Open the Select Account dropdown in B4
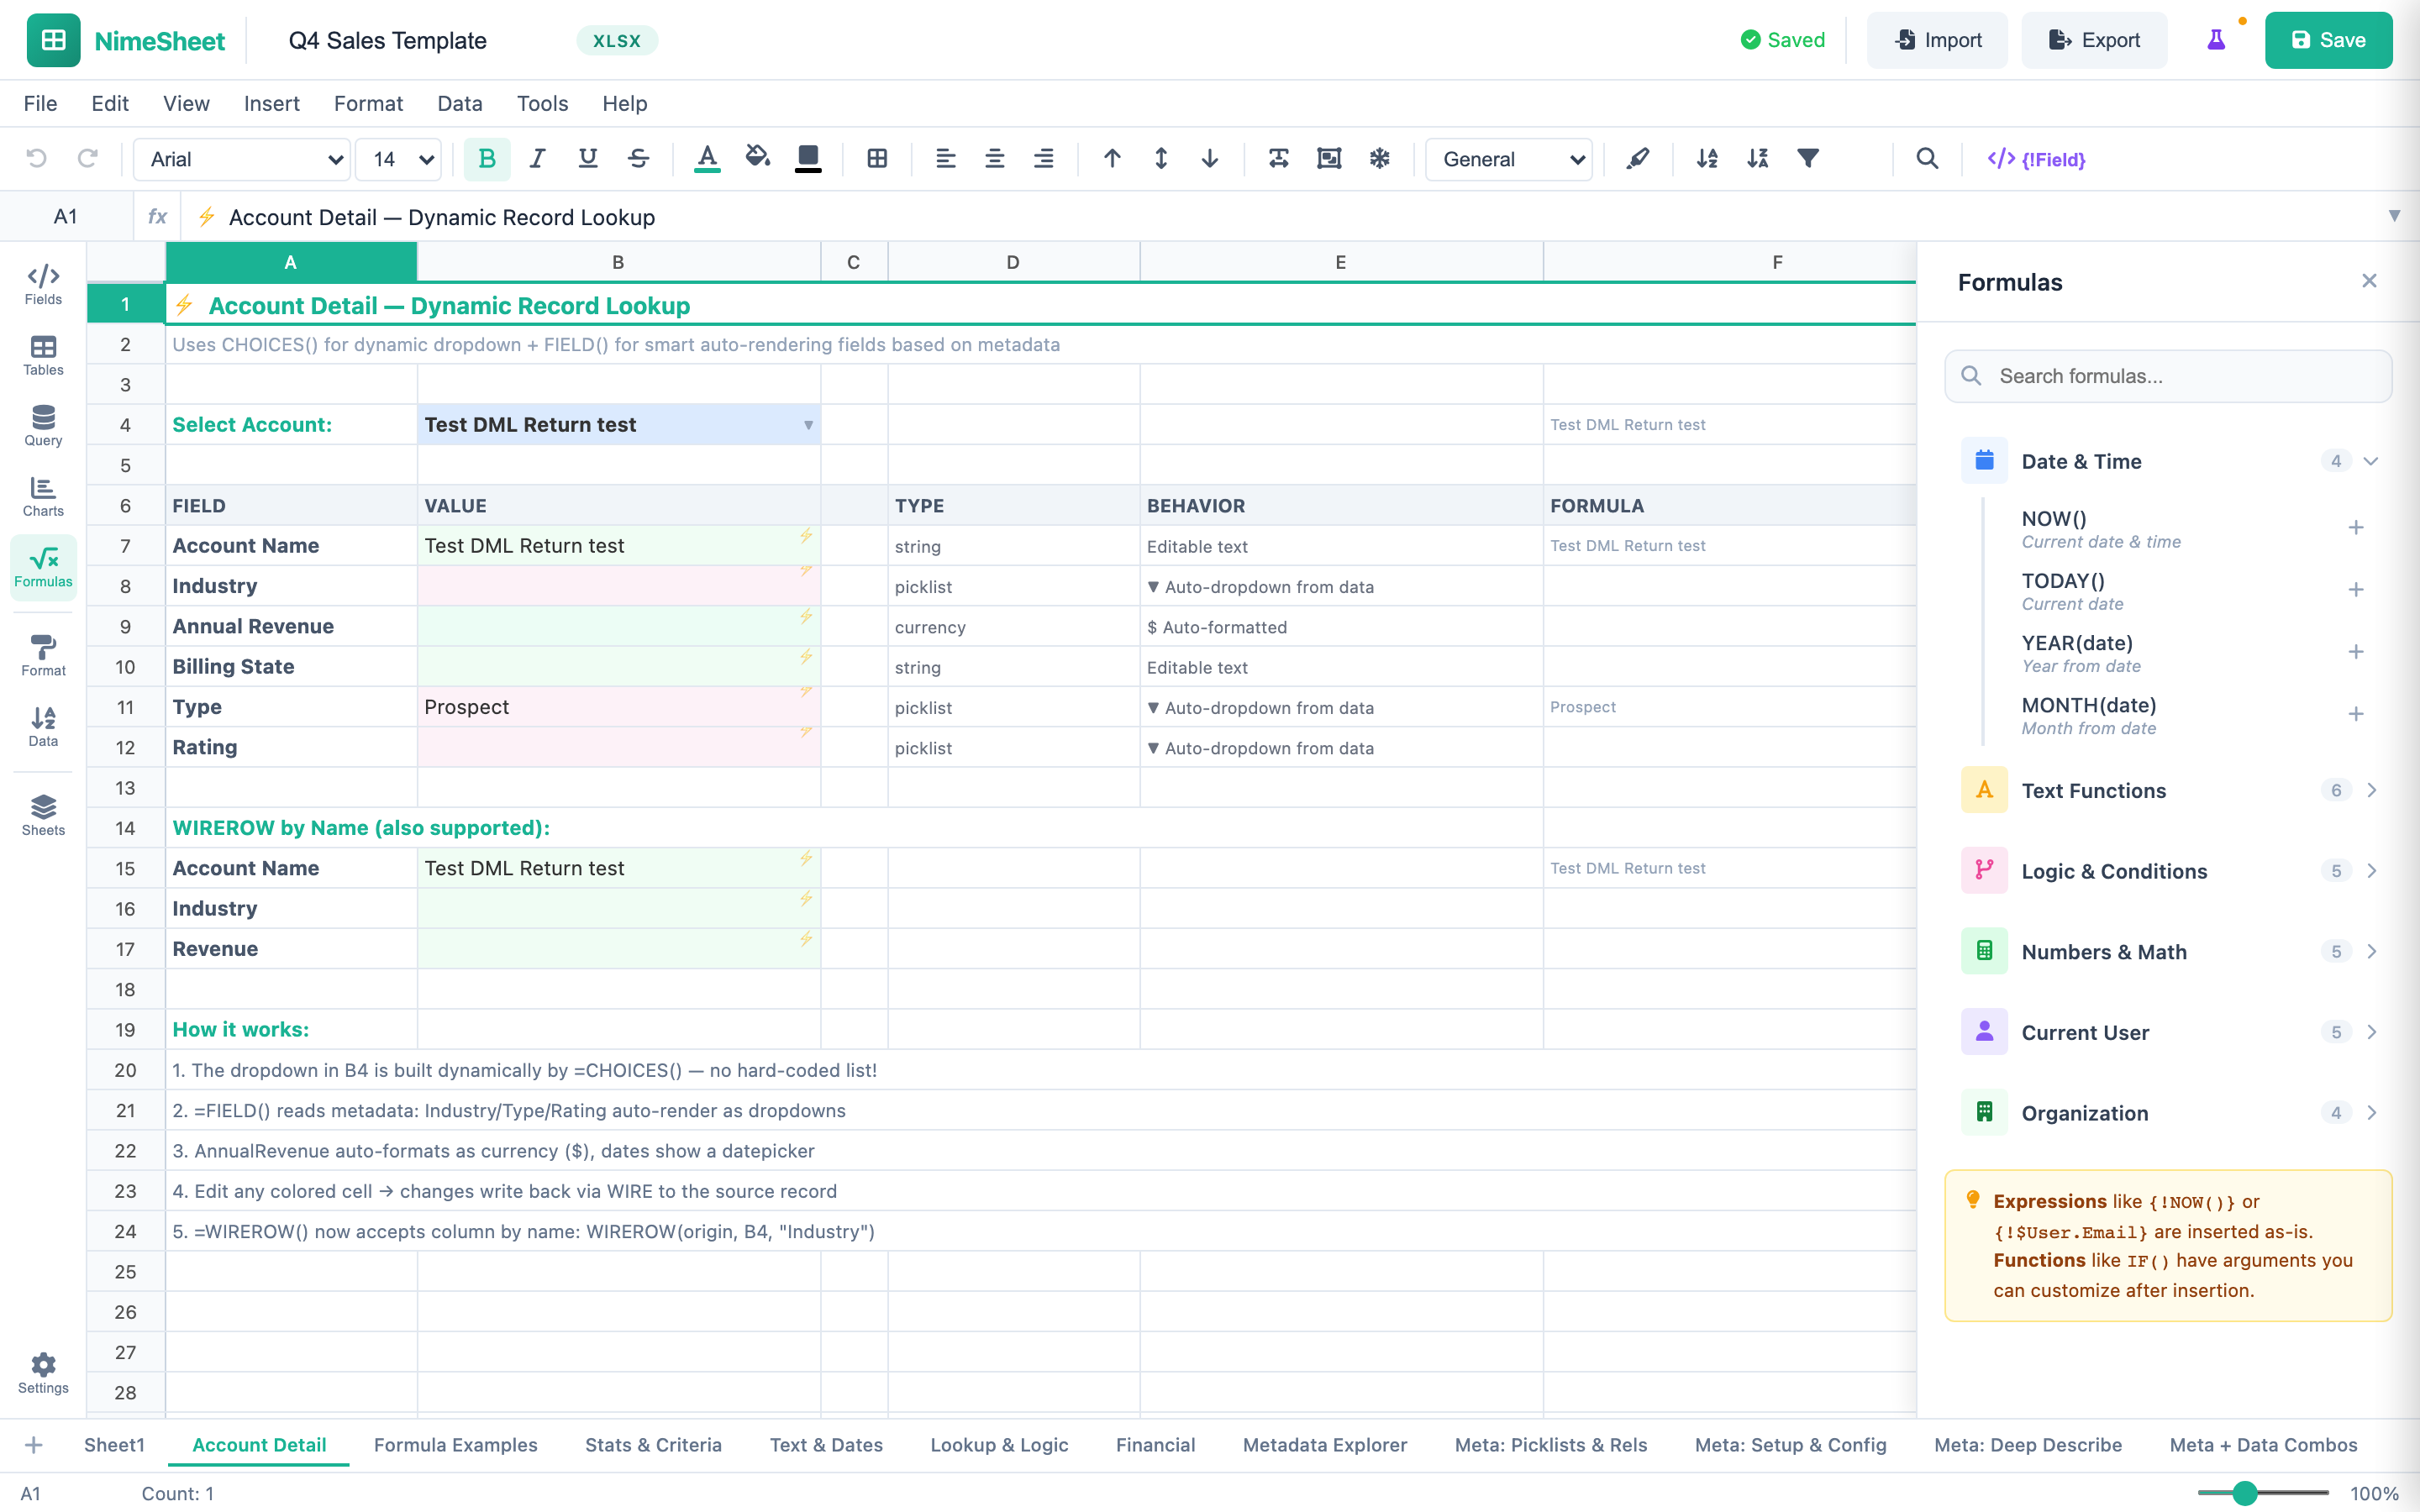Viewport: 2420px width, 1512px height. [x=806, y=424]
